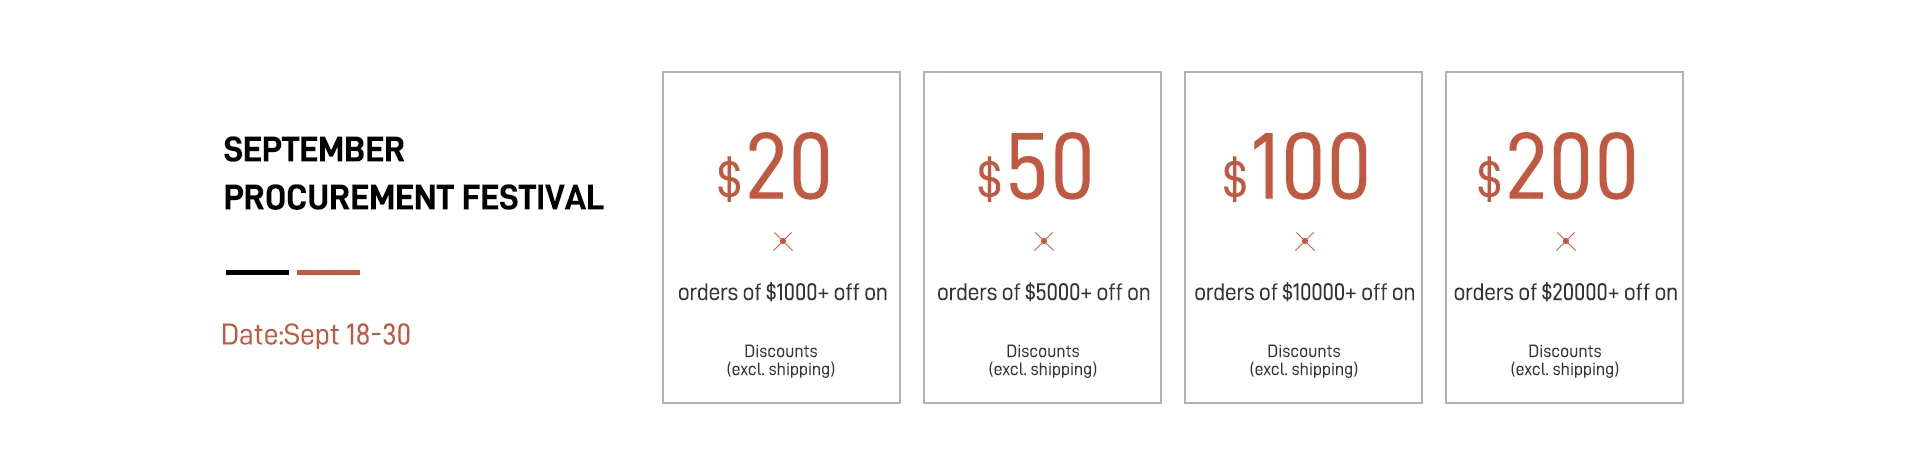The height and width of the screenshot is (464, 1920).
Task: Select the $50 discount amount
Action: (x=1036, y=168)
